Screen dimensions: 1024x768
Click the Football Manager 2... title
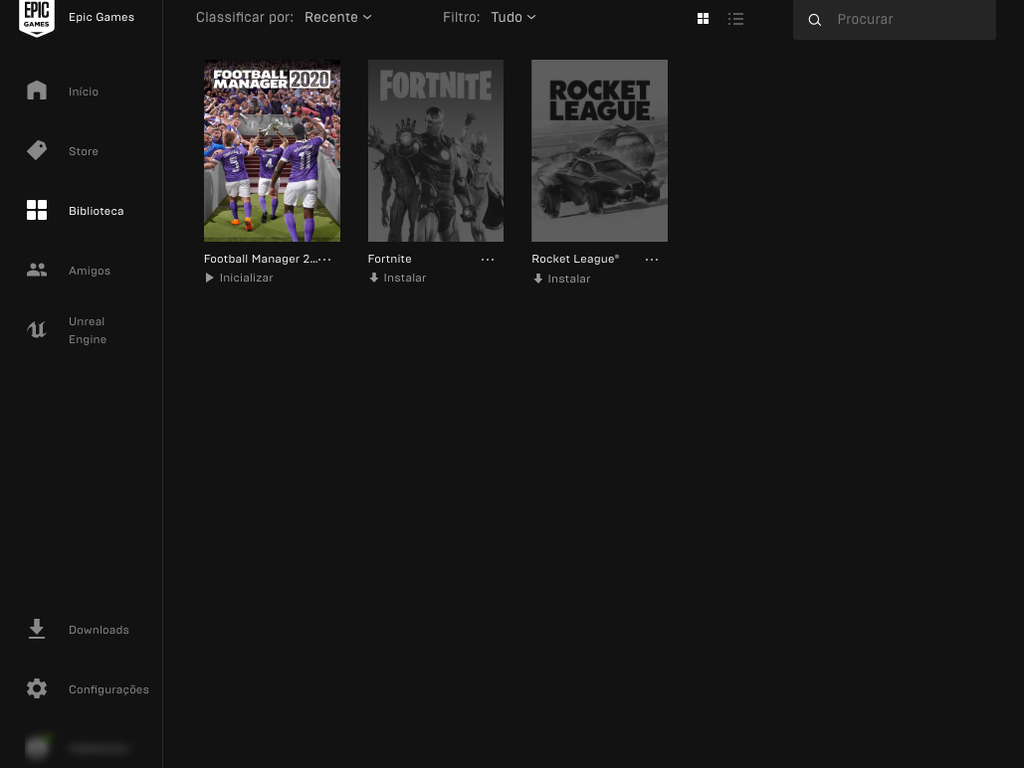261,259
